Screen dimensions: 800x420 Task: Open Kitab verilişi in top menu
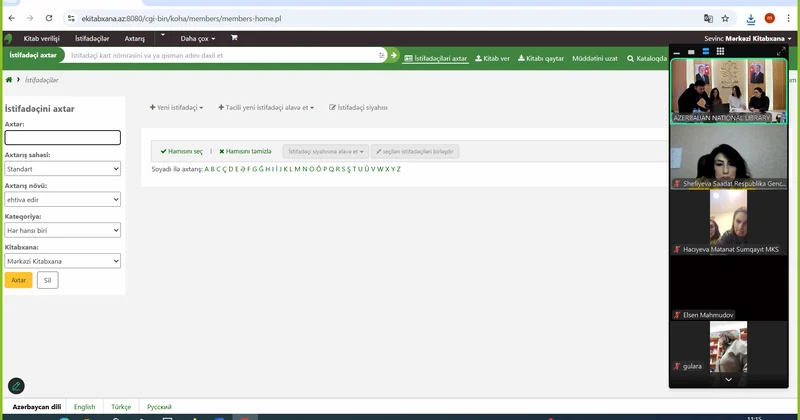43,38
